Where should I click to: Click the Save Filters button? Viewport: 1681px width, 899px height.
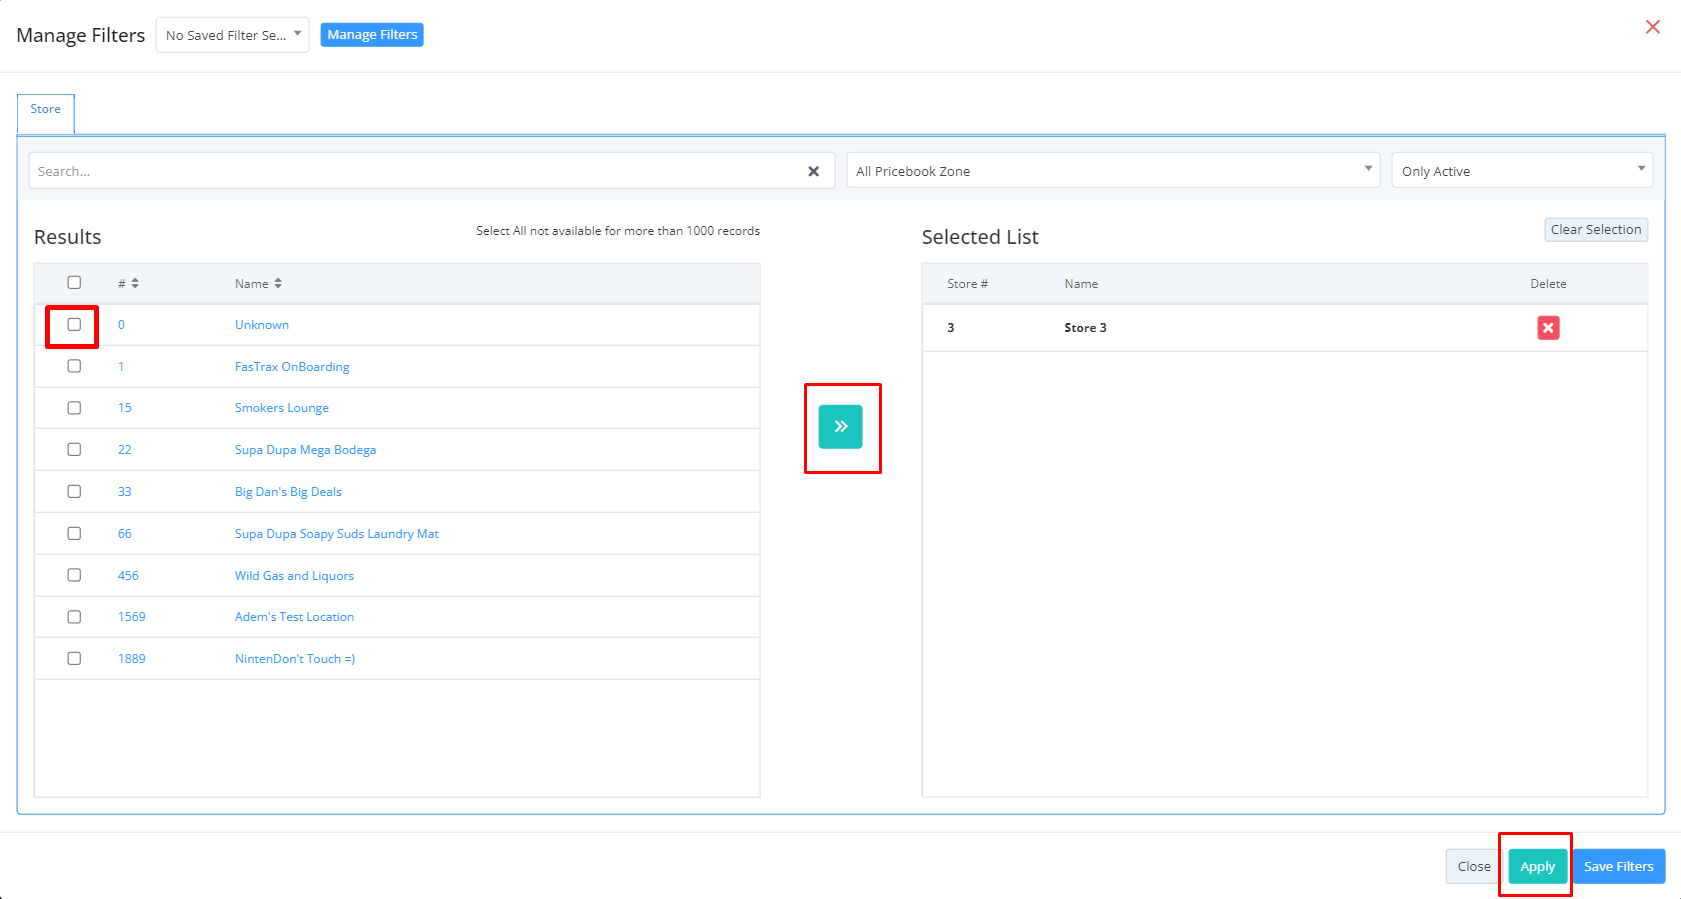click(1618, 867)
